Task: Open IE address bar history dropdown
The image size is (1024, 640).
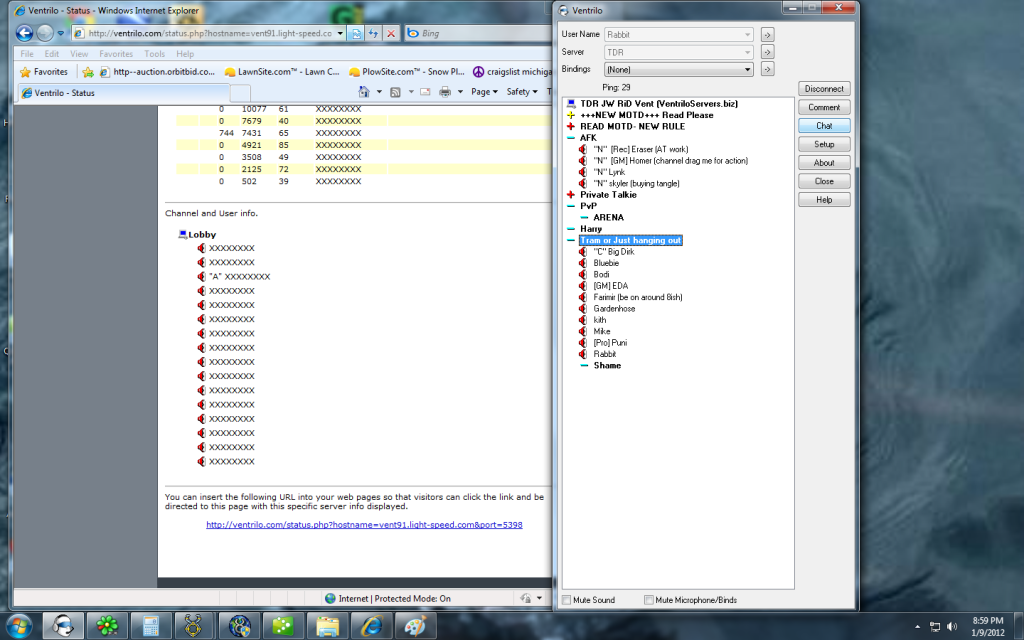Action: [340, 33]
